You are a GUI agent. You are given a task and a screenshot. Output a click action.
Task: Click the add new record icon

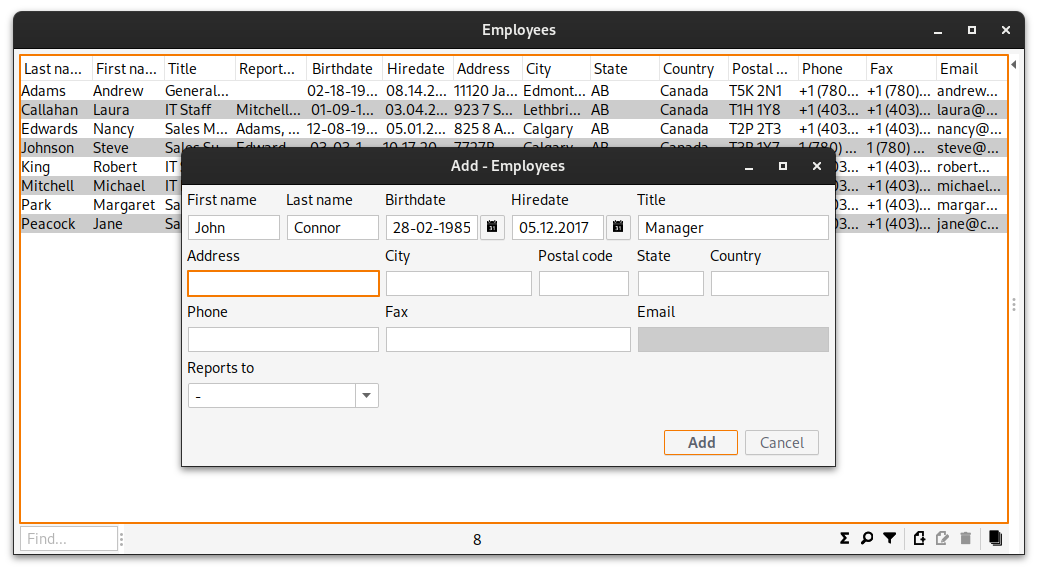click(920, 539)
